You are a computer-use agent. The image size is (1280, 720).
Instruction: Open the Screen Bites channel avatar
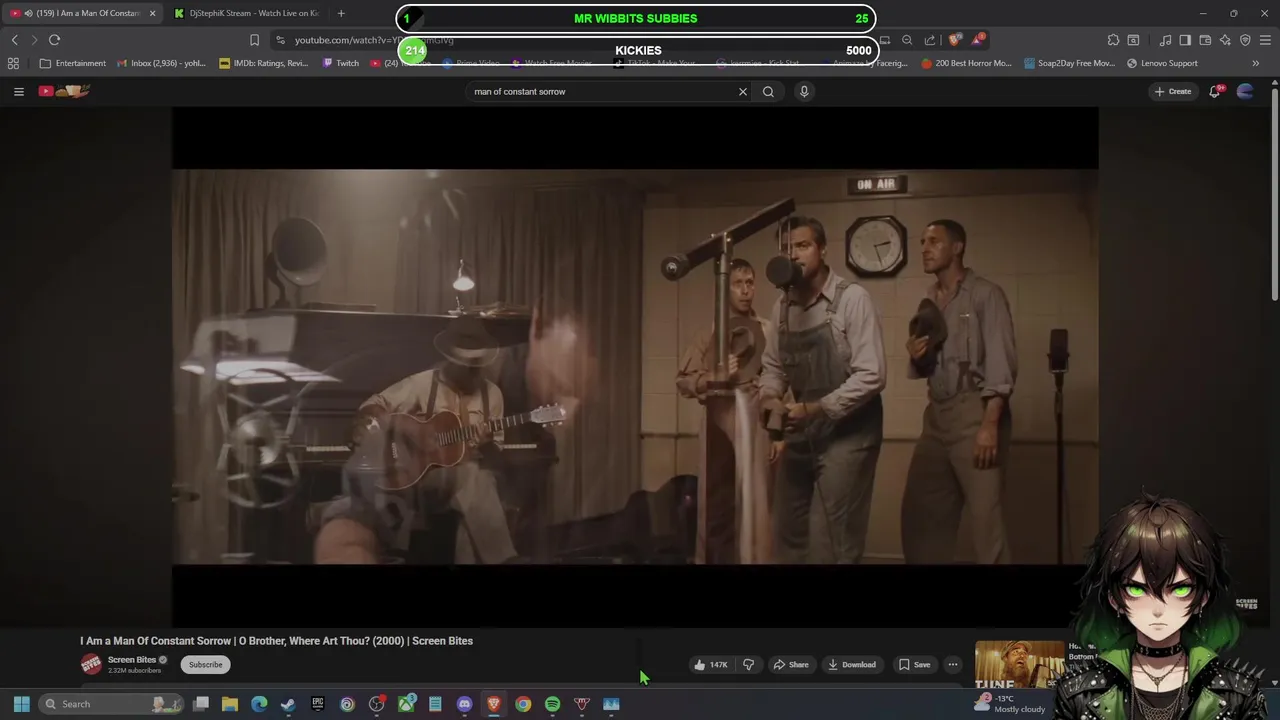click(91, 664)
